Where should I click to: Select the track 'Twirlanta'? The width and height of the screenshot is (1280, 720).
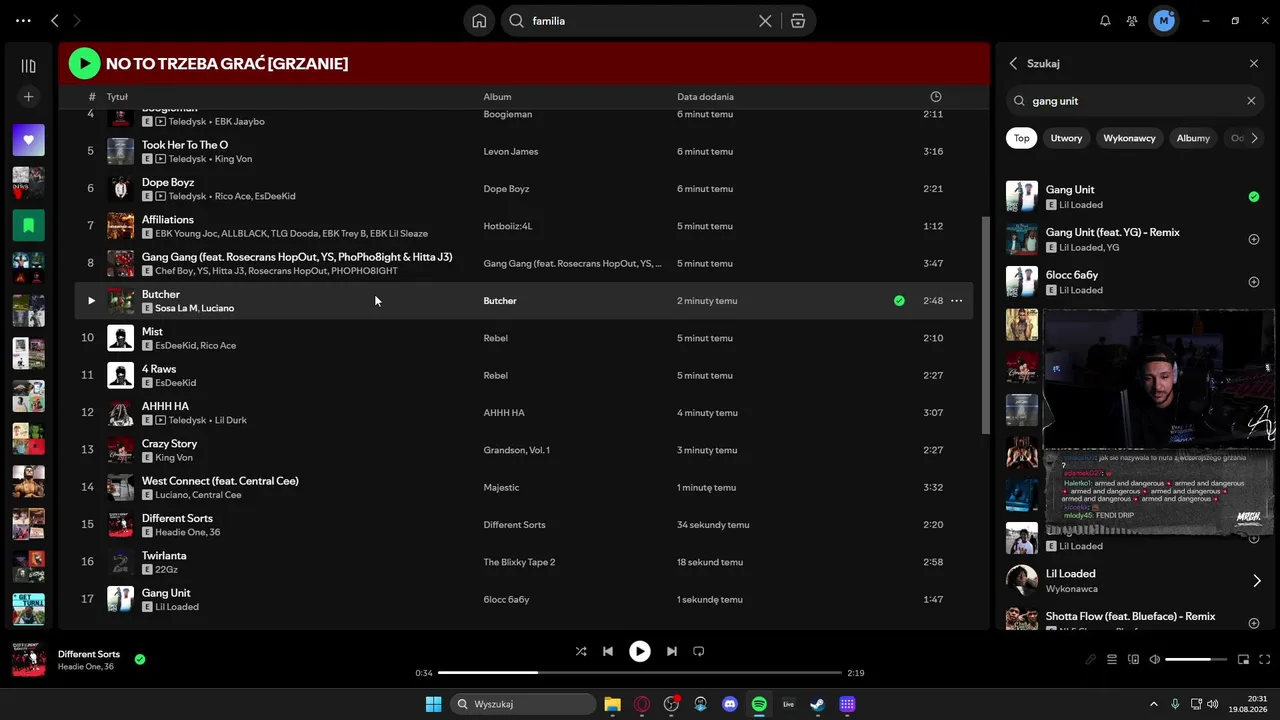coord(164,556)
